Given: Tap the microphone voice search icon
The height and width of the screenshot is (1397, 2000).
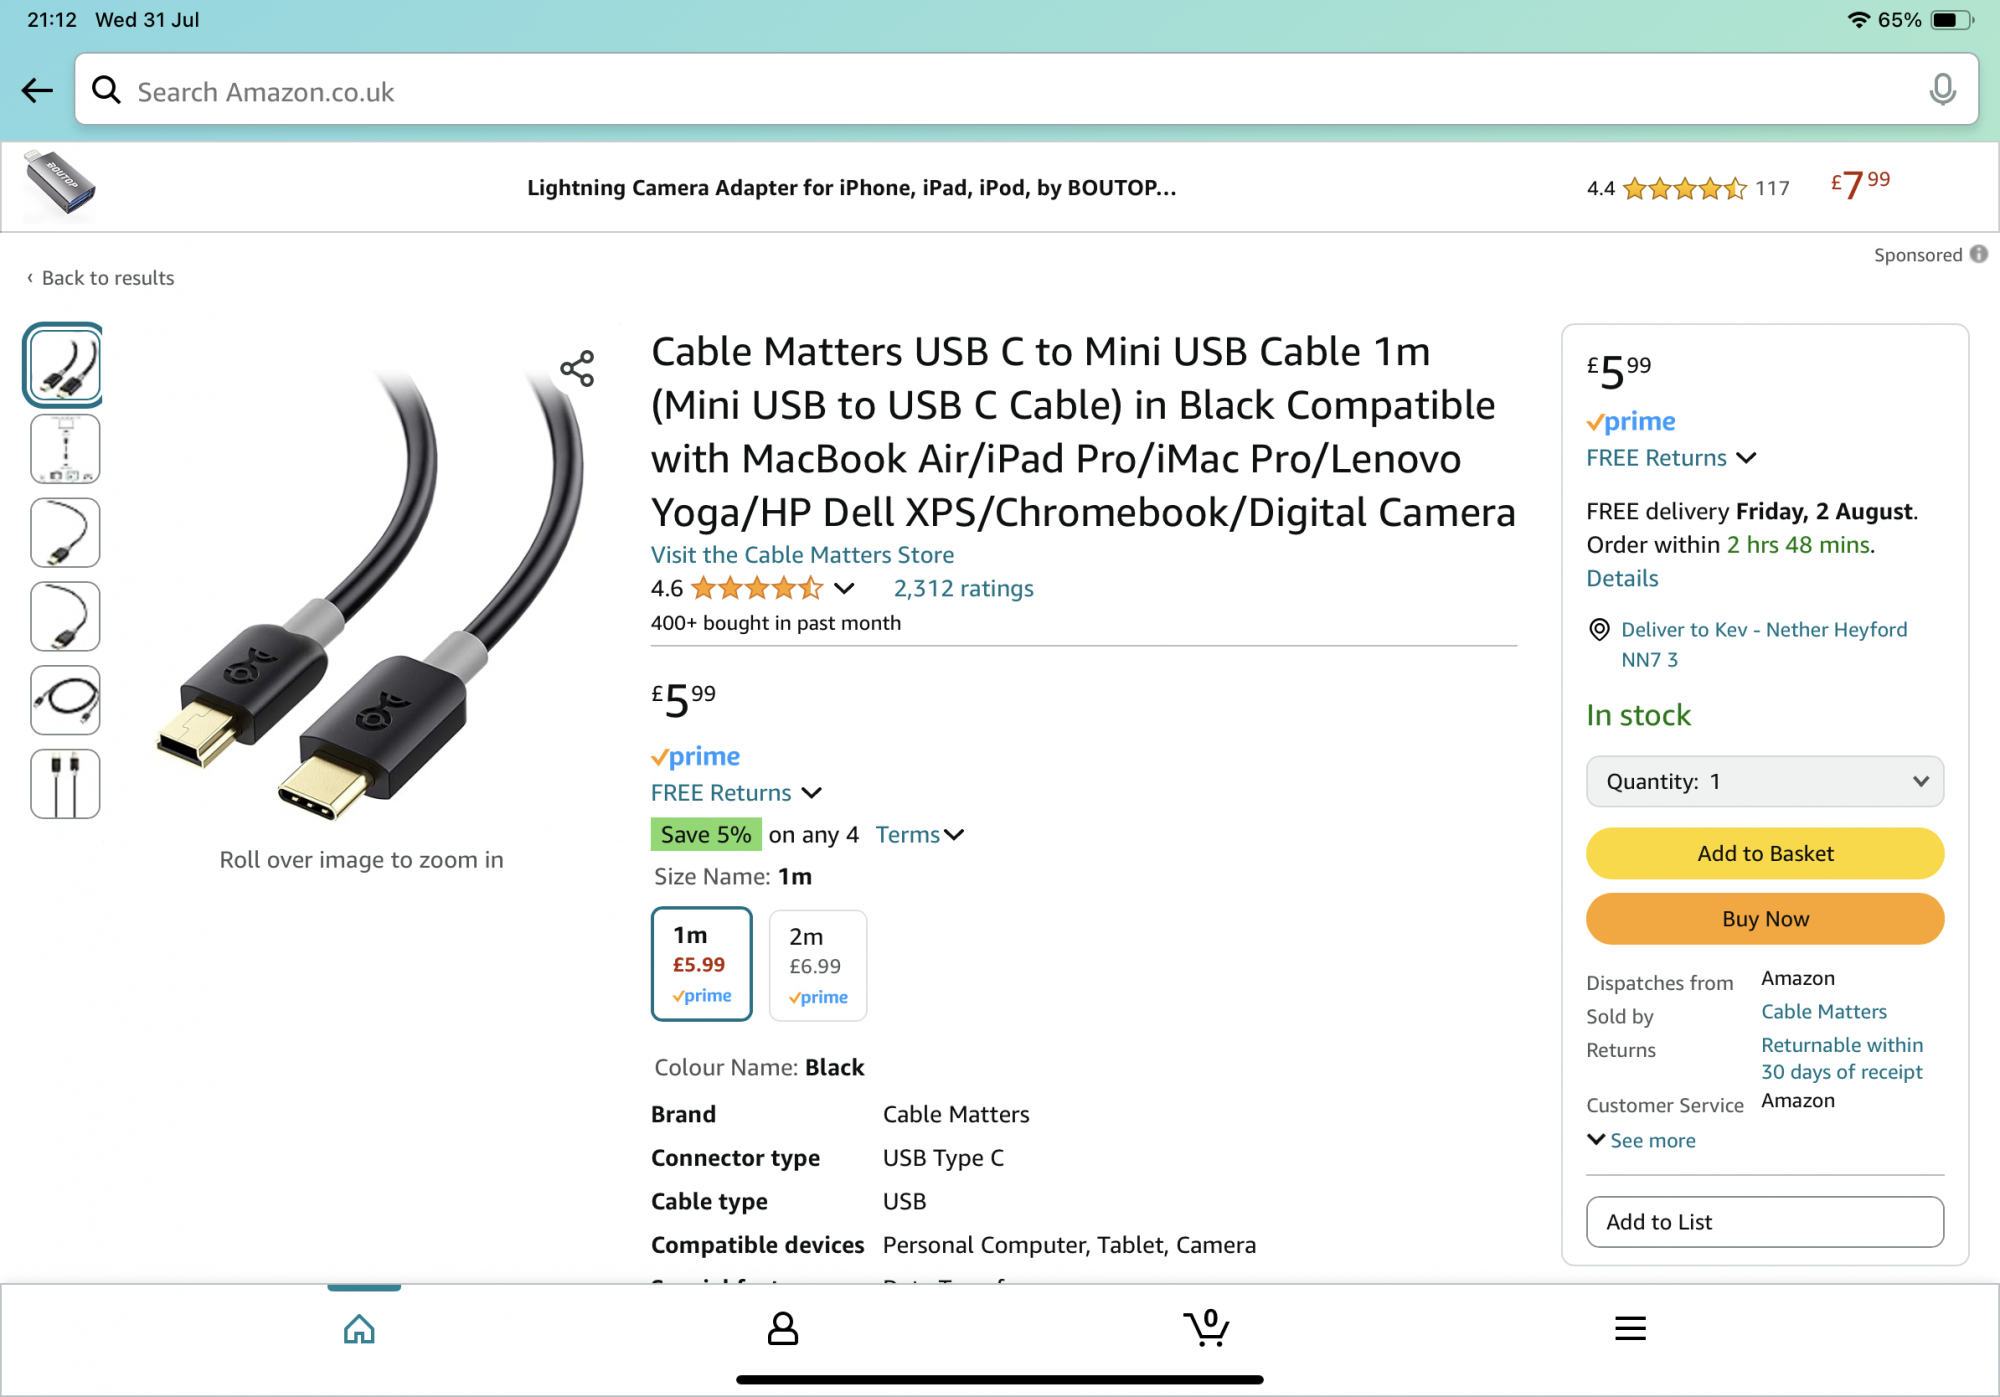Looking at the screenshot, I should 1942,90.
